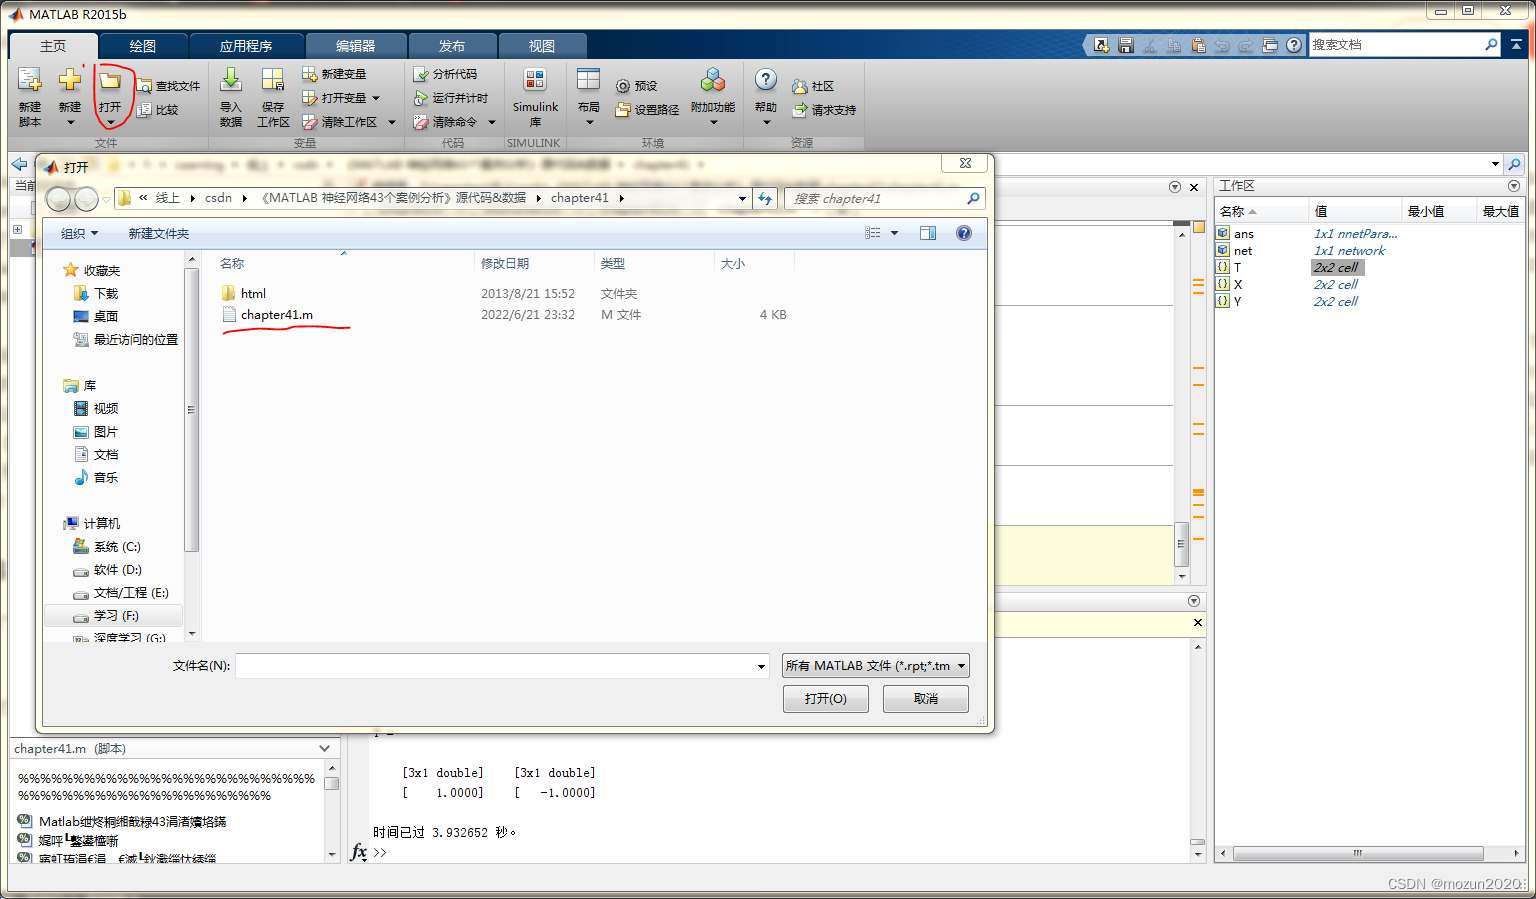The image size is (1536, 899).
Task: Select the chapter41.m file in the list
Action: pos(276,315)
